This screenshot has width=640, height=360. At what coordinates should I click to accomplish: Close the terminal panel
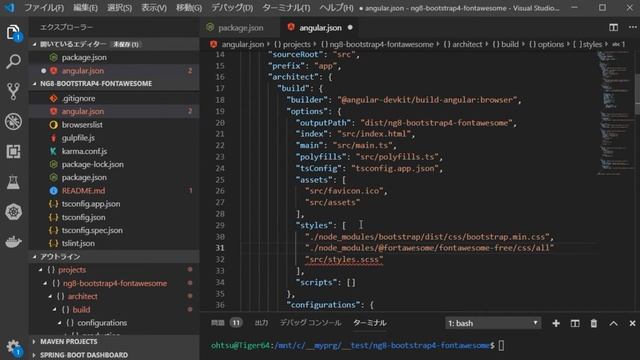pos(632,323)
